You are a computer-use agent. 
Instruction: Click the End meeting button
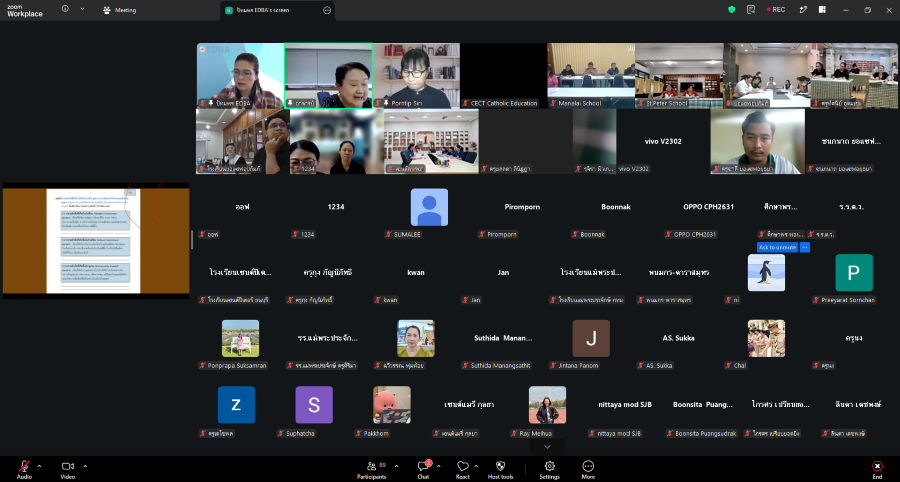877,469
